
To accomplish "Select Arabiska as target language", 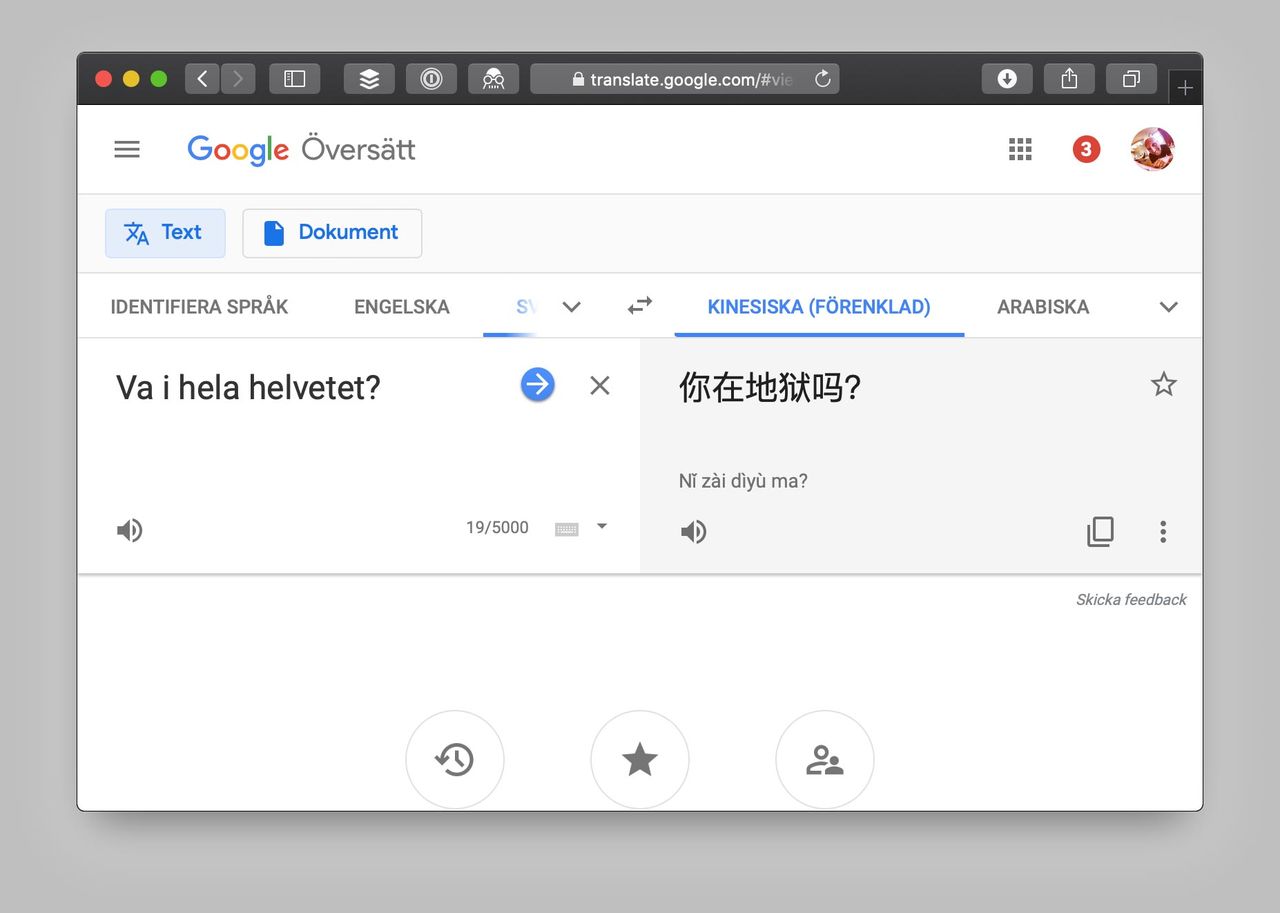I will [1043, 307].
